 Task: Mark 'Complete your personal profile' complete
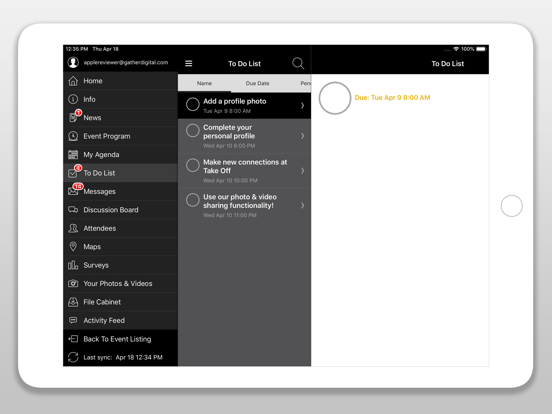click(193, 131)
